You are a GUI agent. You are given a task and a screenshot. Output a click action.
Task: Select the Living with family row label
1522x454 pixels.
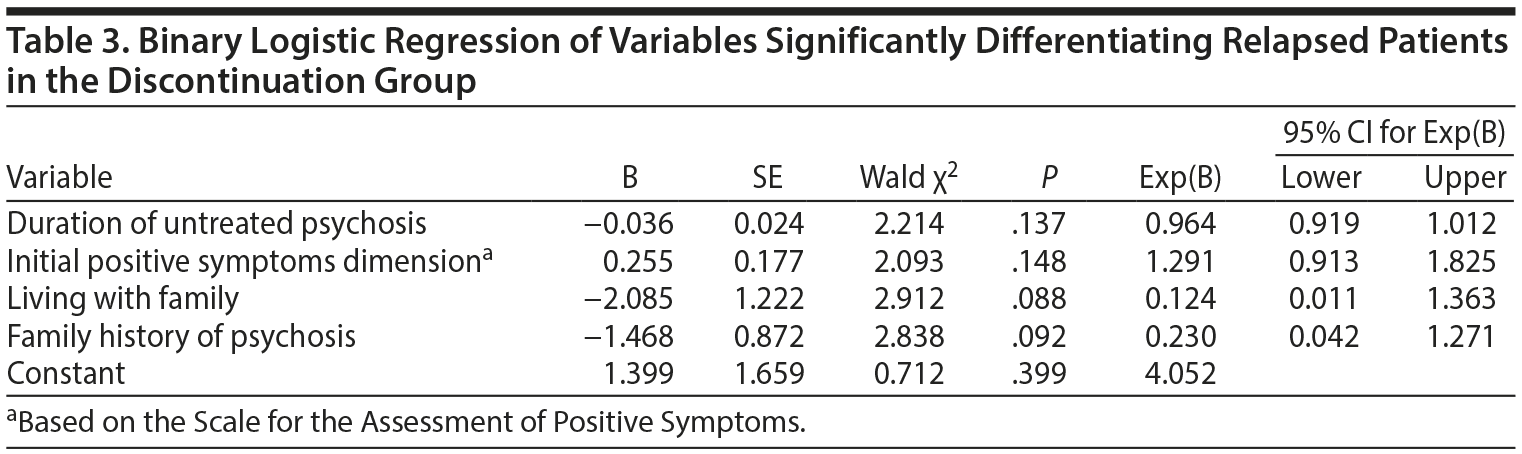(x=123, y=298)
